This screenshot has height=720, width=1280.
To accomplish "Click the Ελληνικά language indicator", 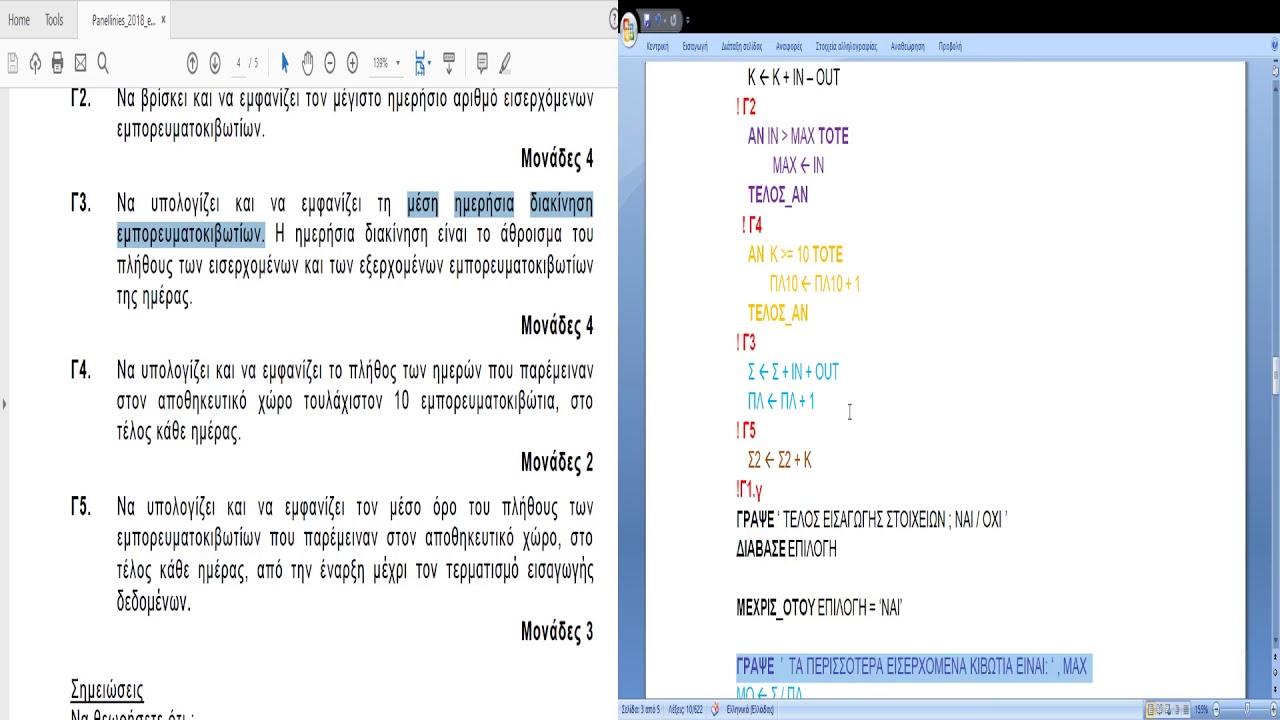I will point(750,710).
